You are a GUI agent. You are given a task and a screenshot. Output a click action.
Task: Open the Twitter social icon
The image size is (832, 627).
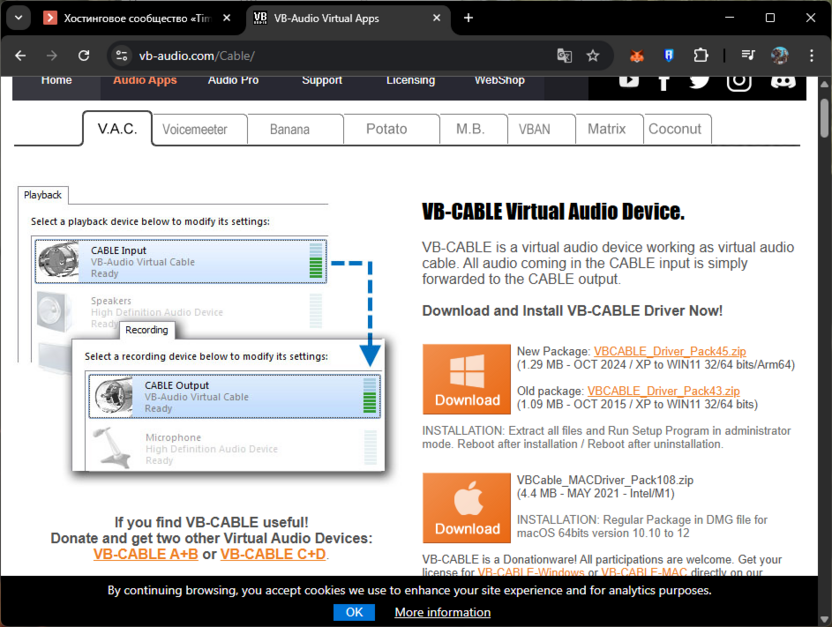pyautogui.click(x=699, y=82)
